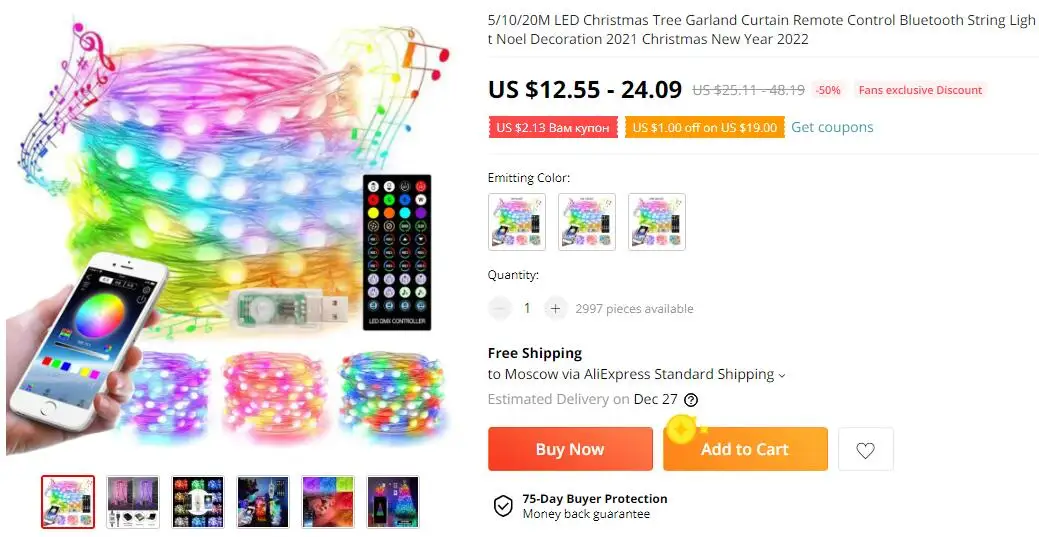Click the Buy Now button
Image resolution: width=1039 pixels, height=537 pixels.
tap(571, 449)
